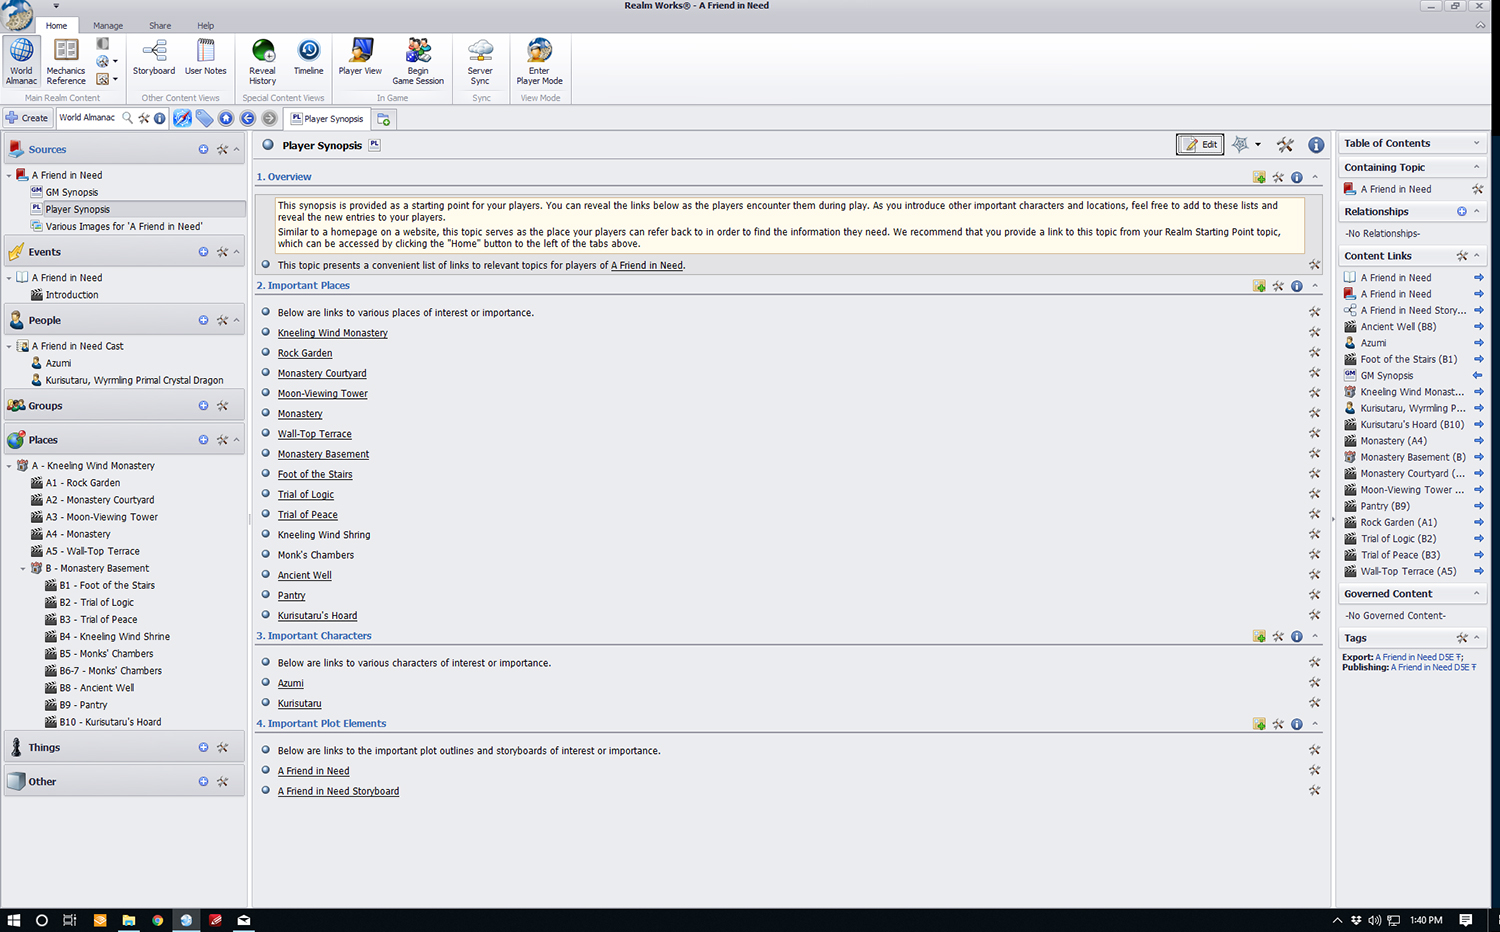Image resolution: width=1500 pixels, height=932 pixels.
Task: Select the Home ribbon tab
Action: coord(57,25)
